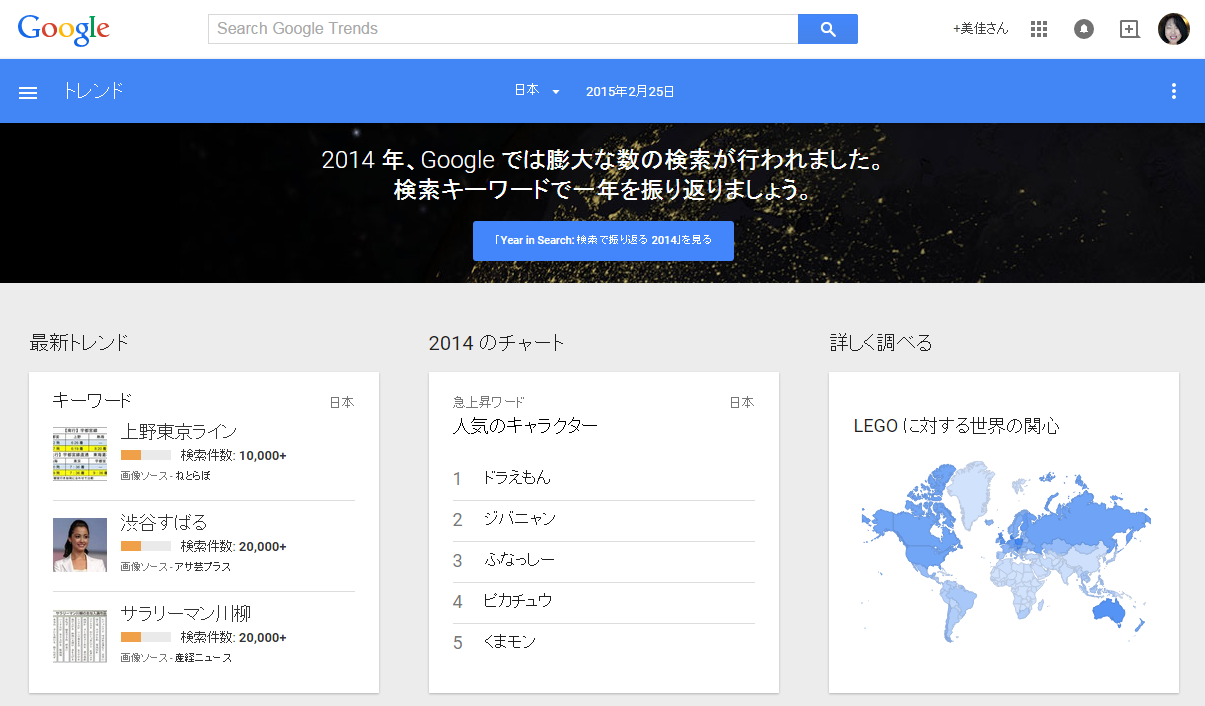Open the 渋谷すばる photo thumbnail
Viewport: 1205px width, 706px height.
tap(79, 544)
